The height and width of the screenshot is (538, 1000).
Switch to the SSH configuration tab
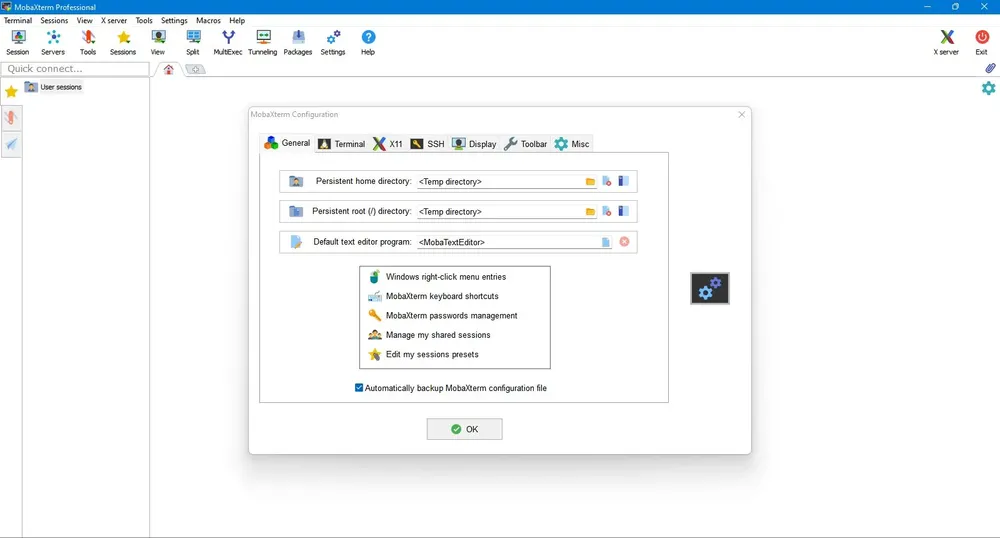[x=427, y=144]
